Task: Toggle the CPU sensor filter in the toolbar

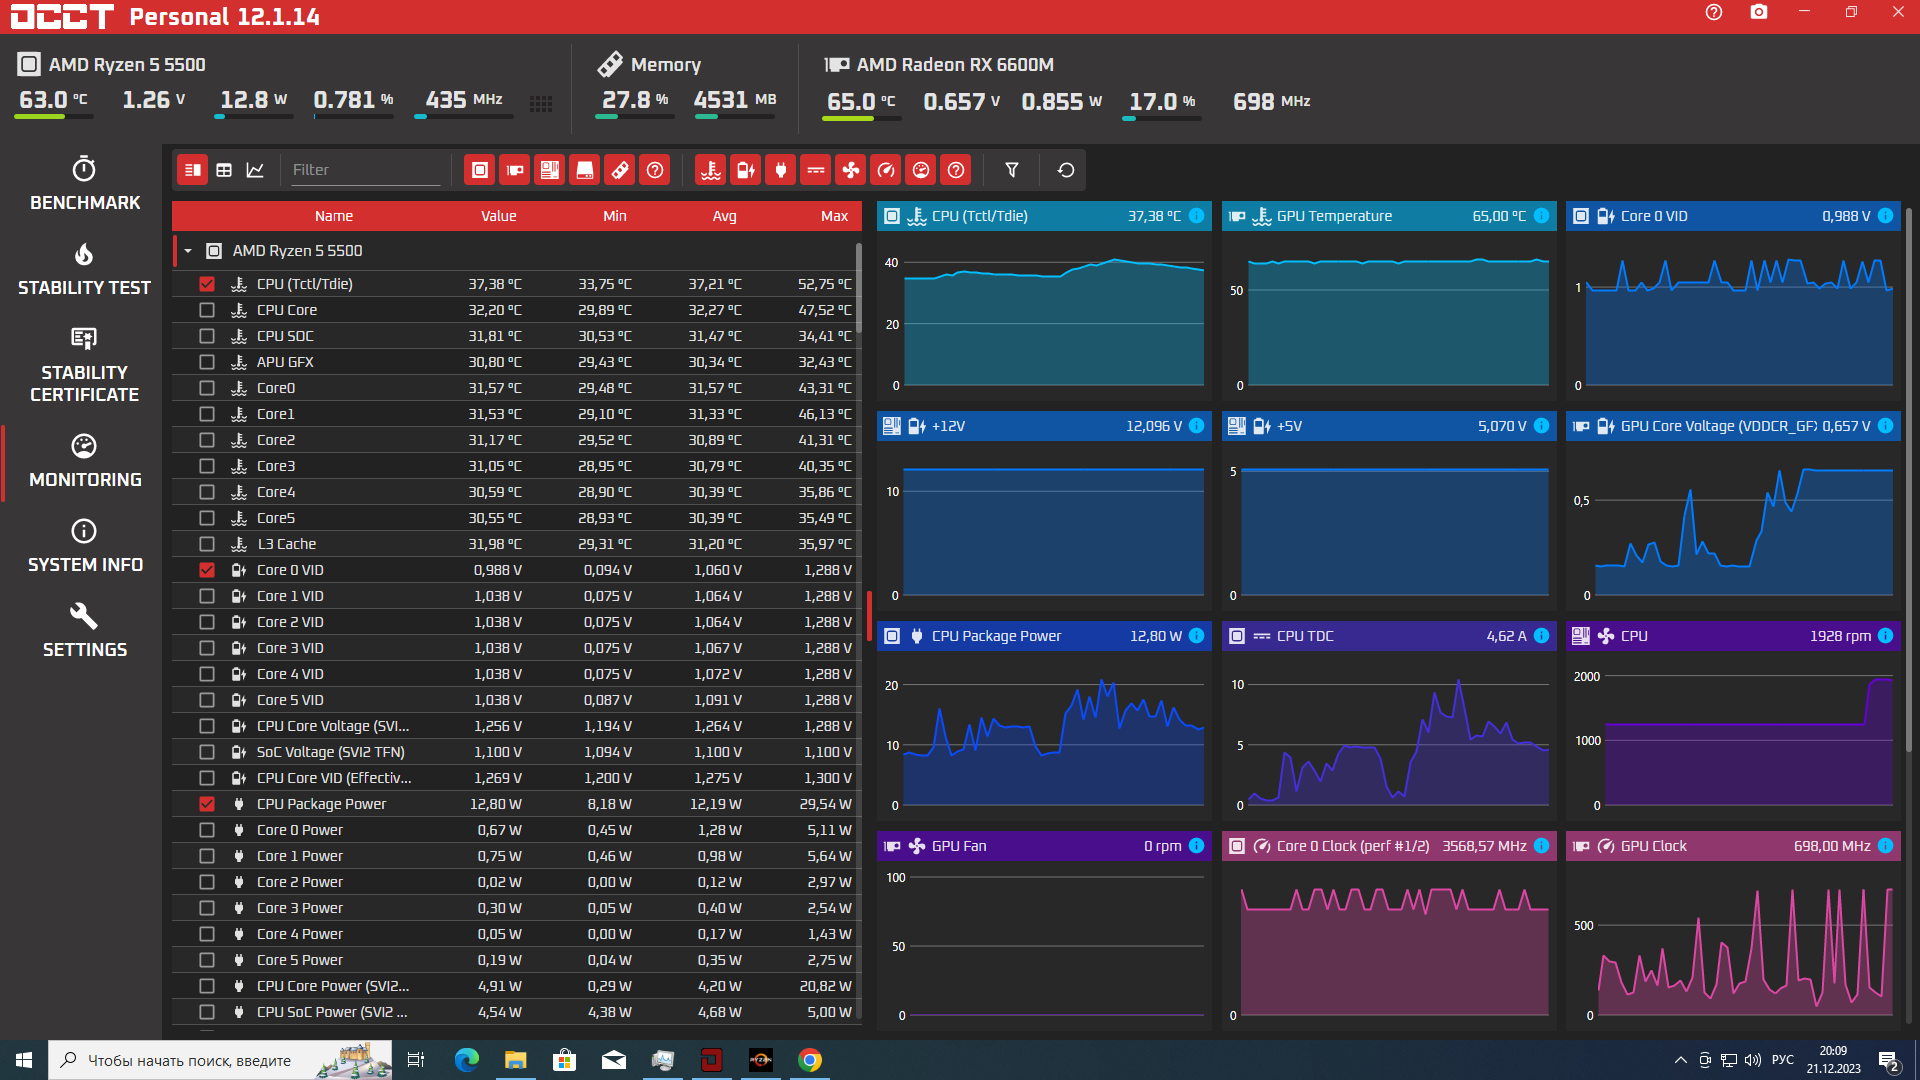Action: pyautogui.click(x=480, y=170)
